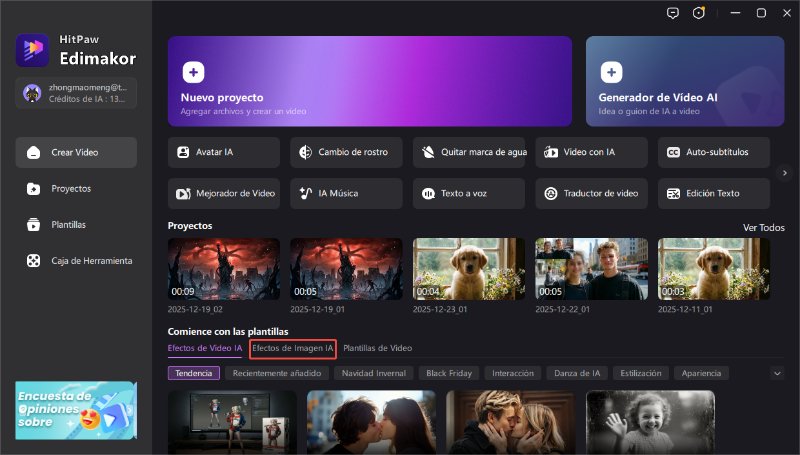This screenshot has width=800, height=455.
Task: Select the Apariencia category filter
Action: (702, 373)
